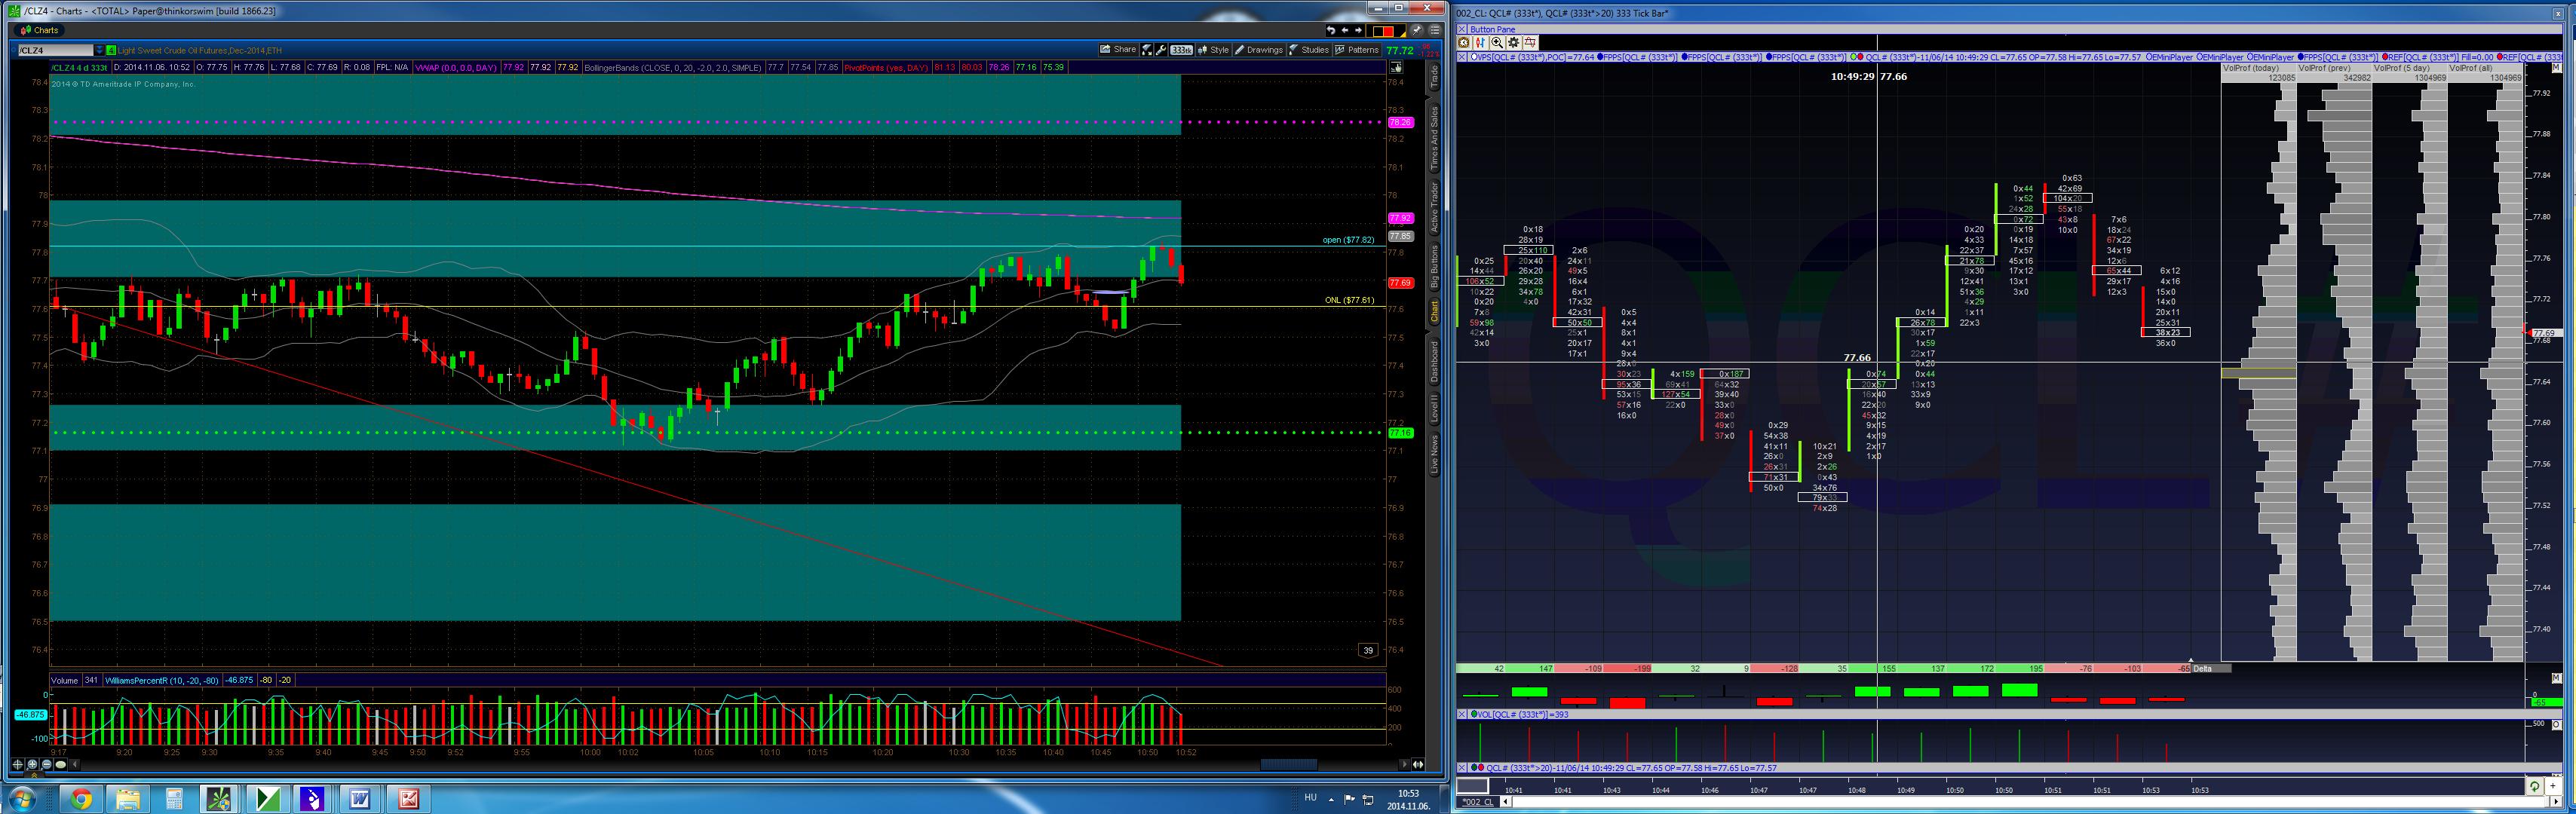Click the VolProf (prev) column header
Image resolution: width=2576 pixels, height=814 pixels.
click(x=2334, y=68)
